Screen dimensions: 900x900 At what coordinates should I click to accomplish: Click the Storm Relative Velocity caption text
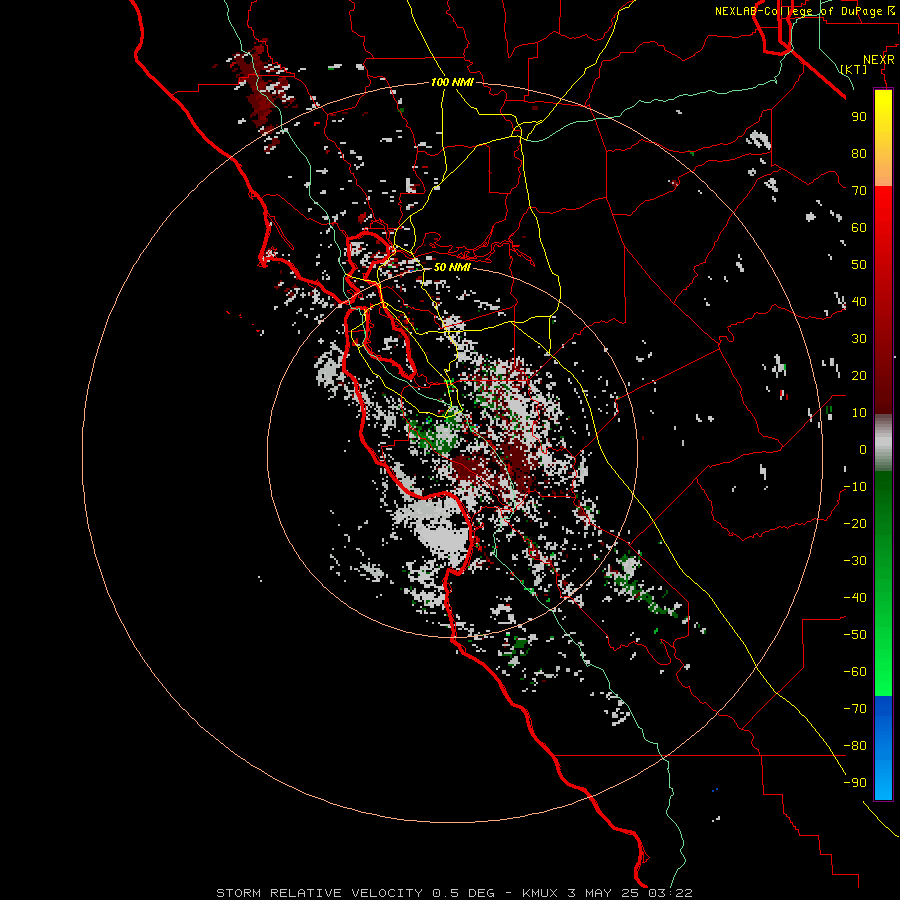point(455,893)
